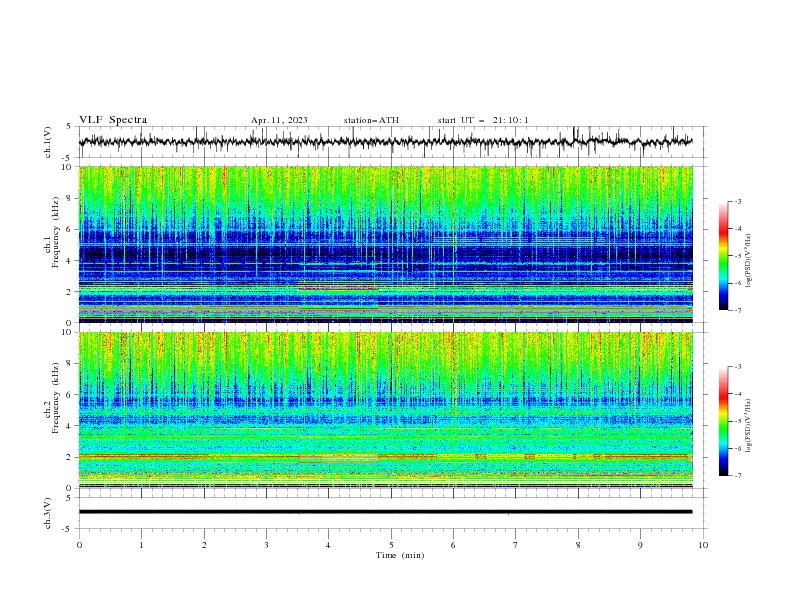Click the ch.2 PSD color bar
The height and width of the screenshot is (612, 792).
723,421
